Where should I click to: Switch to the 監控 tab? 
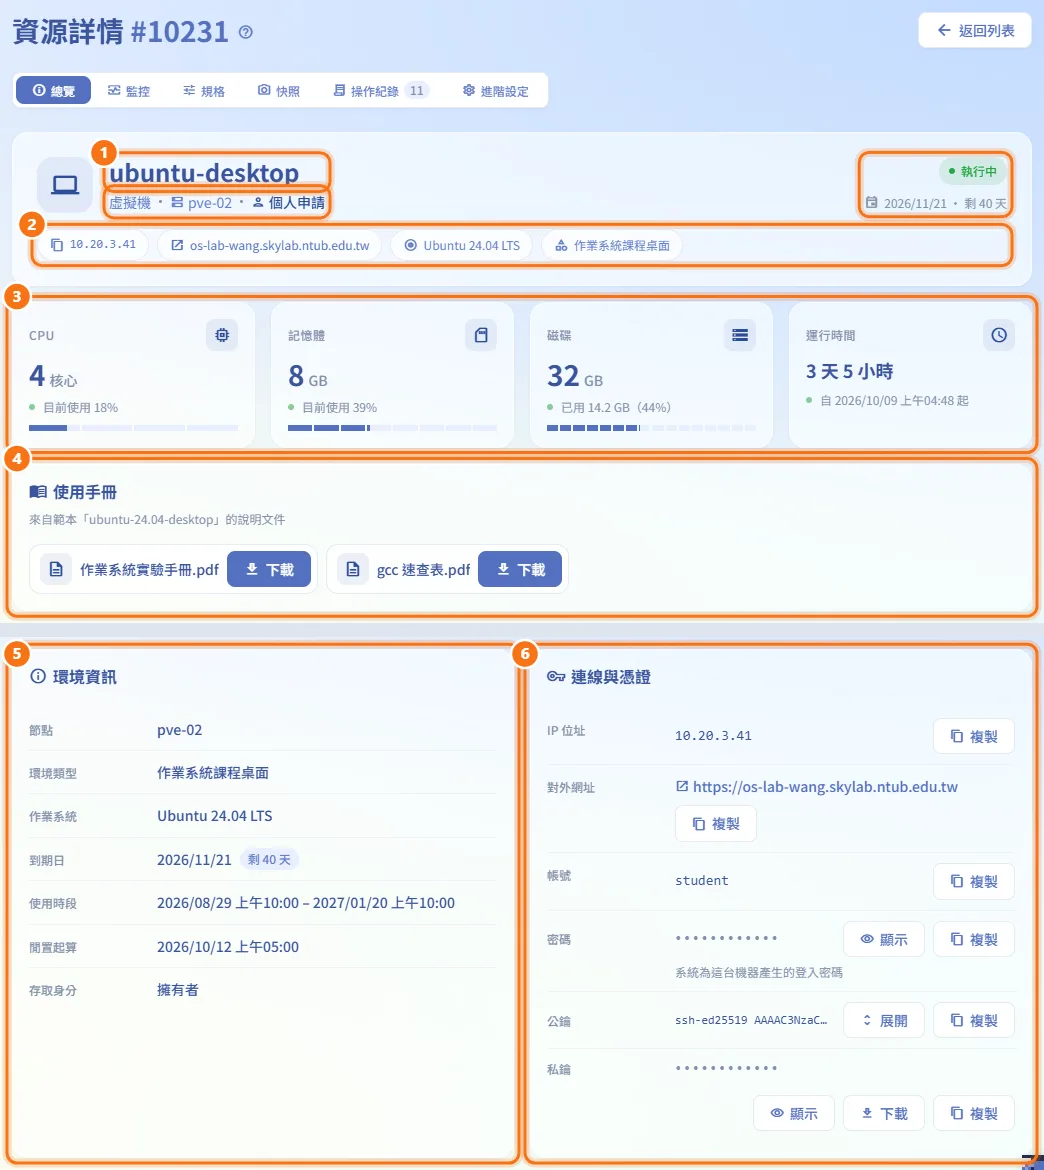tap(129, 90)
